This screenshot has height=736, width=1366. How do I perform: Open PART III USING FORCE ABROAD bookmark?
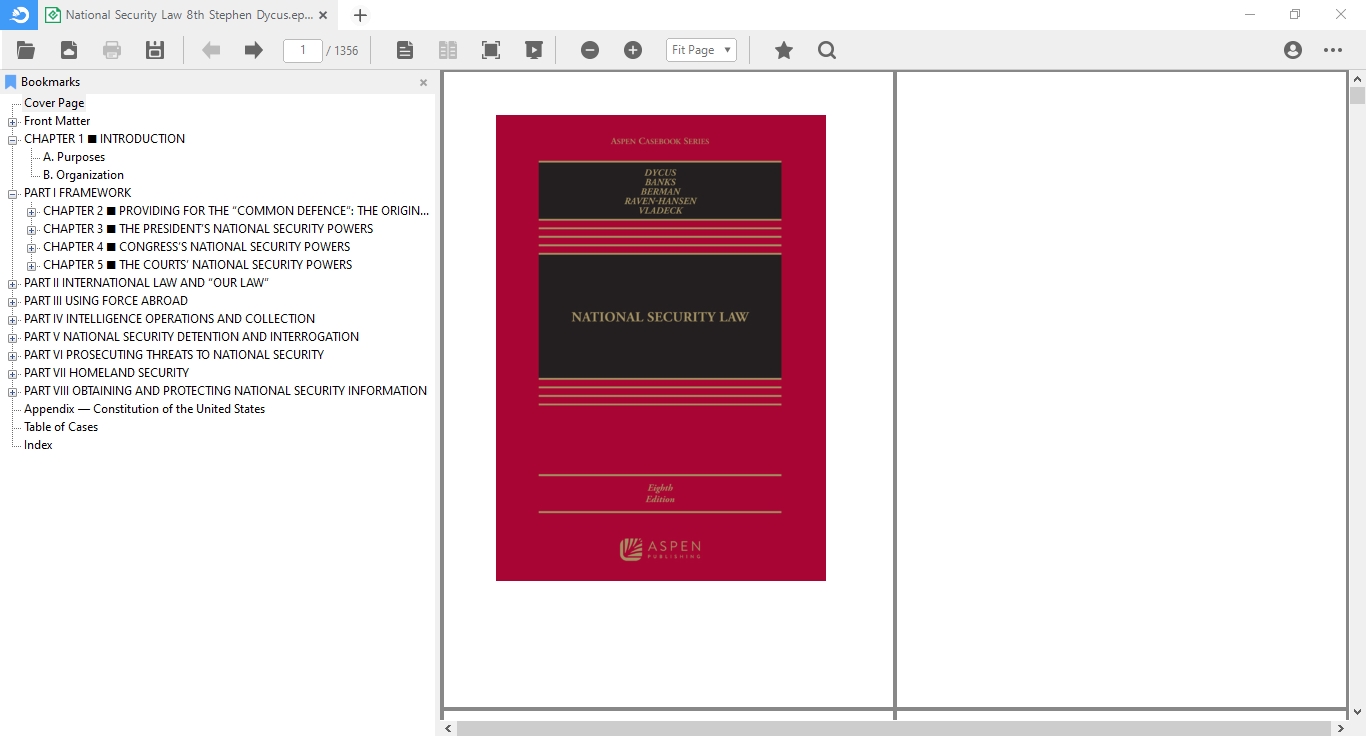coord(105,301)
